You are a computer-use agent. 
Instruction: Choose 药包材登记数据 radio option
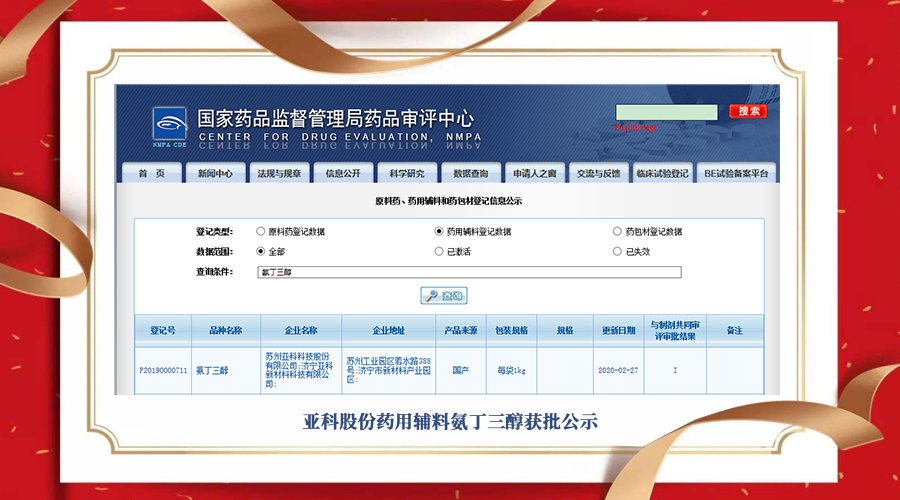(x=617, y=232)
